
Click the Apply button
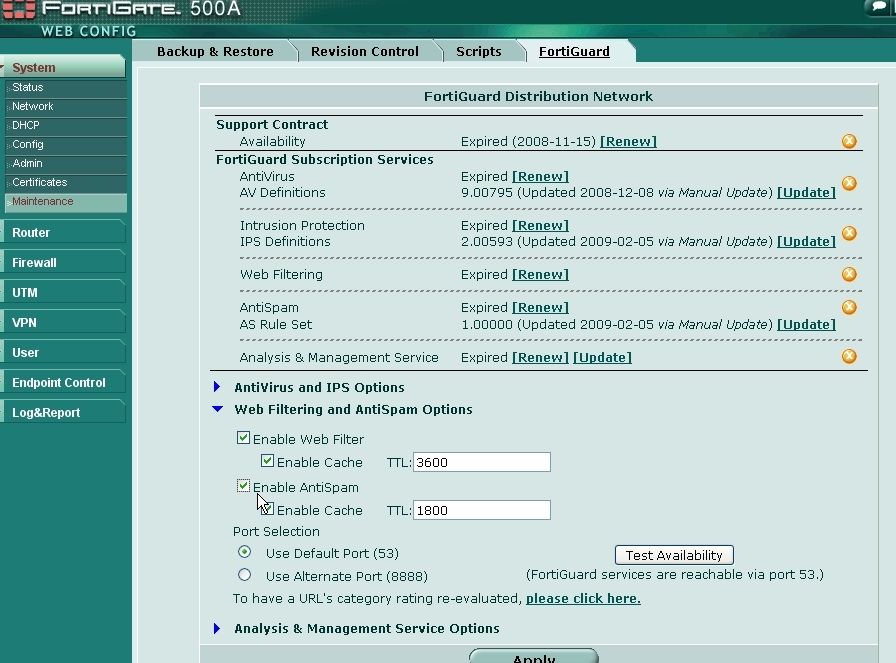click(534, 656)
